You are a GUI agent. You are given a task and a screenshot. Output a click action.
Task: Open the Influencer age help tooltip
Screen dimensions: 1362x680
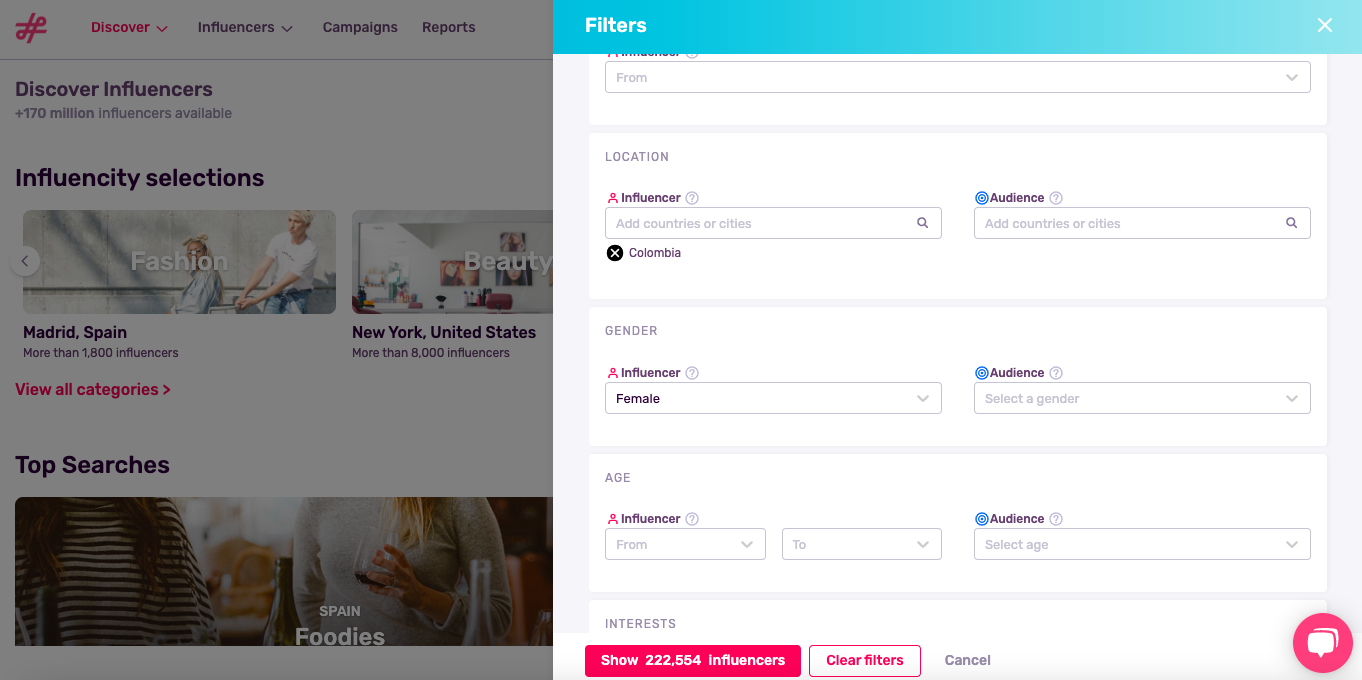point(691,518)
